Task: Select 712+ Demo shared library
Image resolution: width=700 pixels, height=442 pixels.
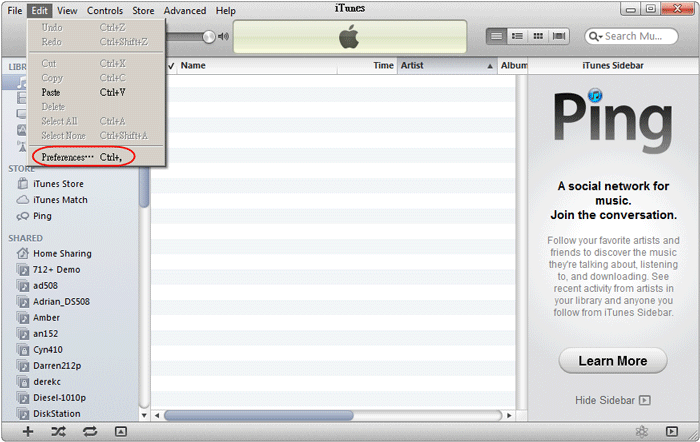Action: [x=56, y=270]
